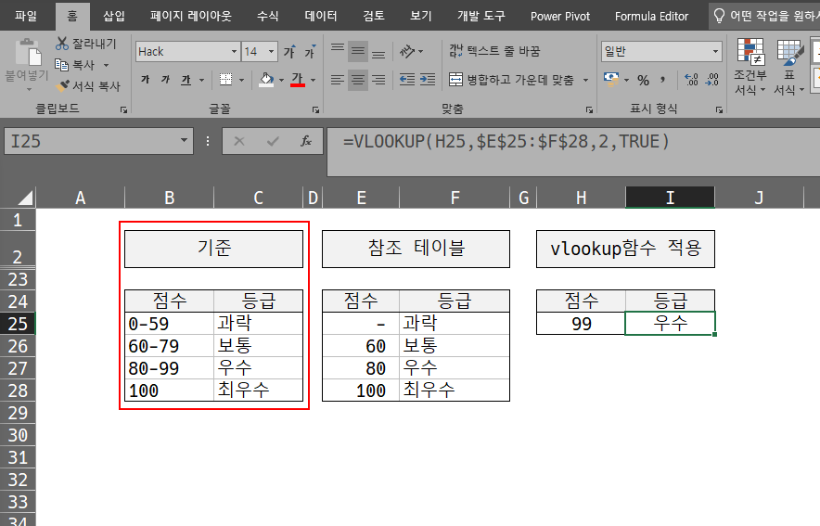
Task: Open the alignment (맞춤) group dialog launcher
Action: click(x=589, y=110)
